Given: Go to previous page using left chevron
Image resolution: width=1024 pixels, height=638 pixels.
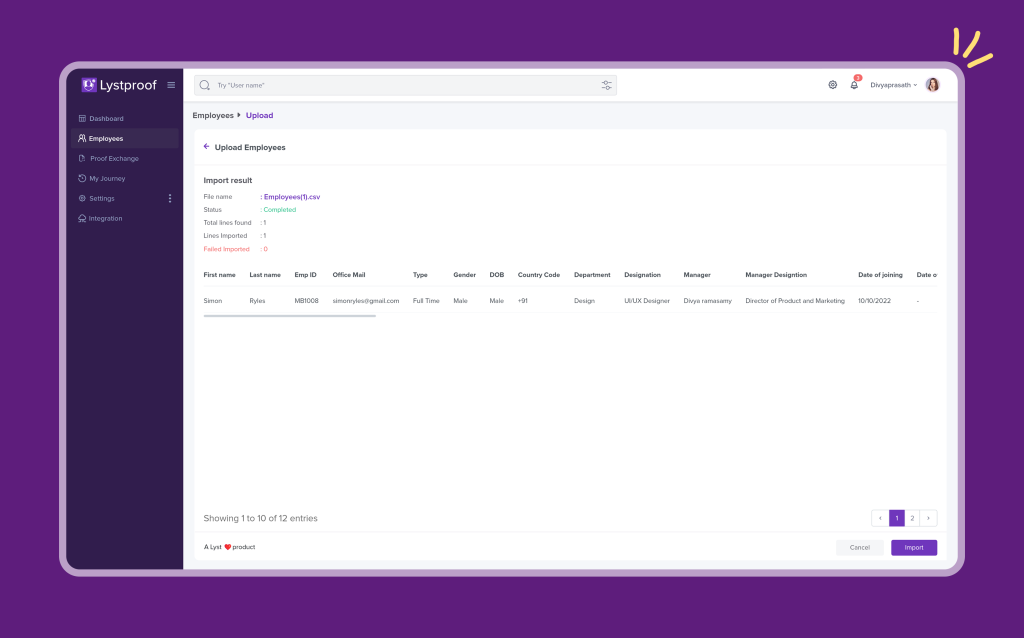Looking at the screenshot, I should coord(880,518).
